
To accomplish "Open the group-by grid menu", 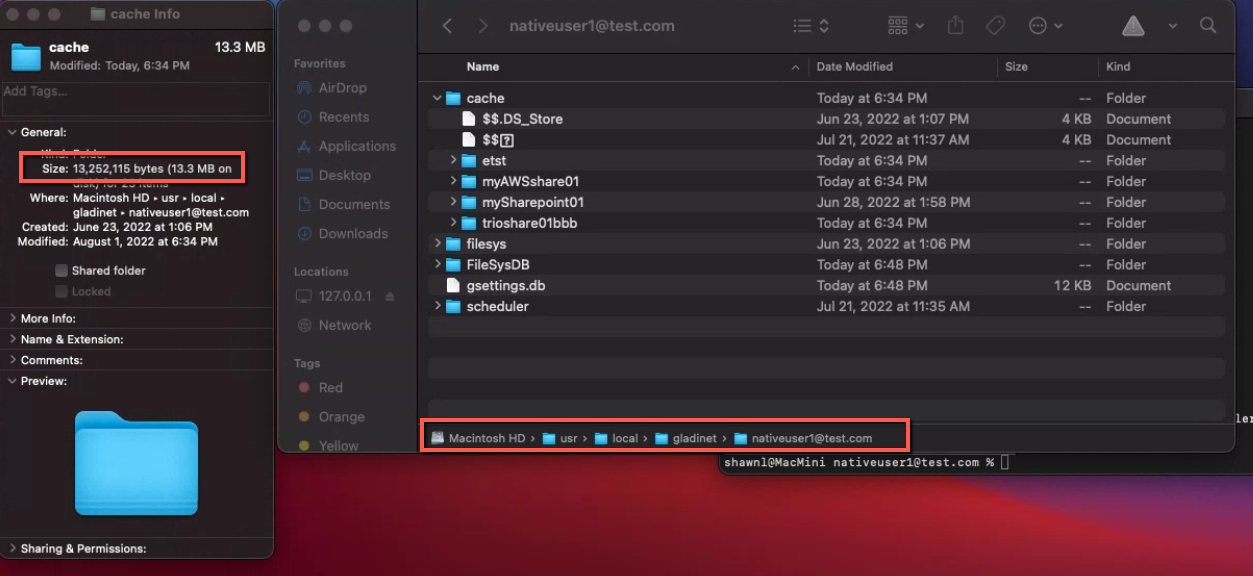I will (x=905, y=26).
